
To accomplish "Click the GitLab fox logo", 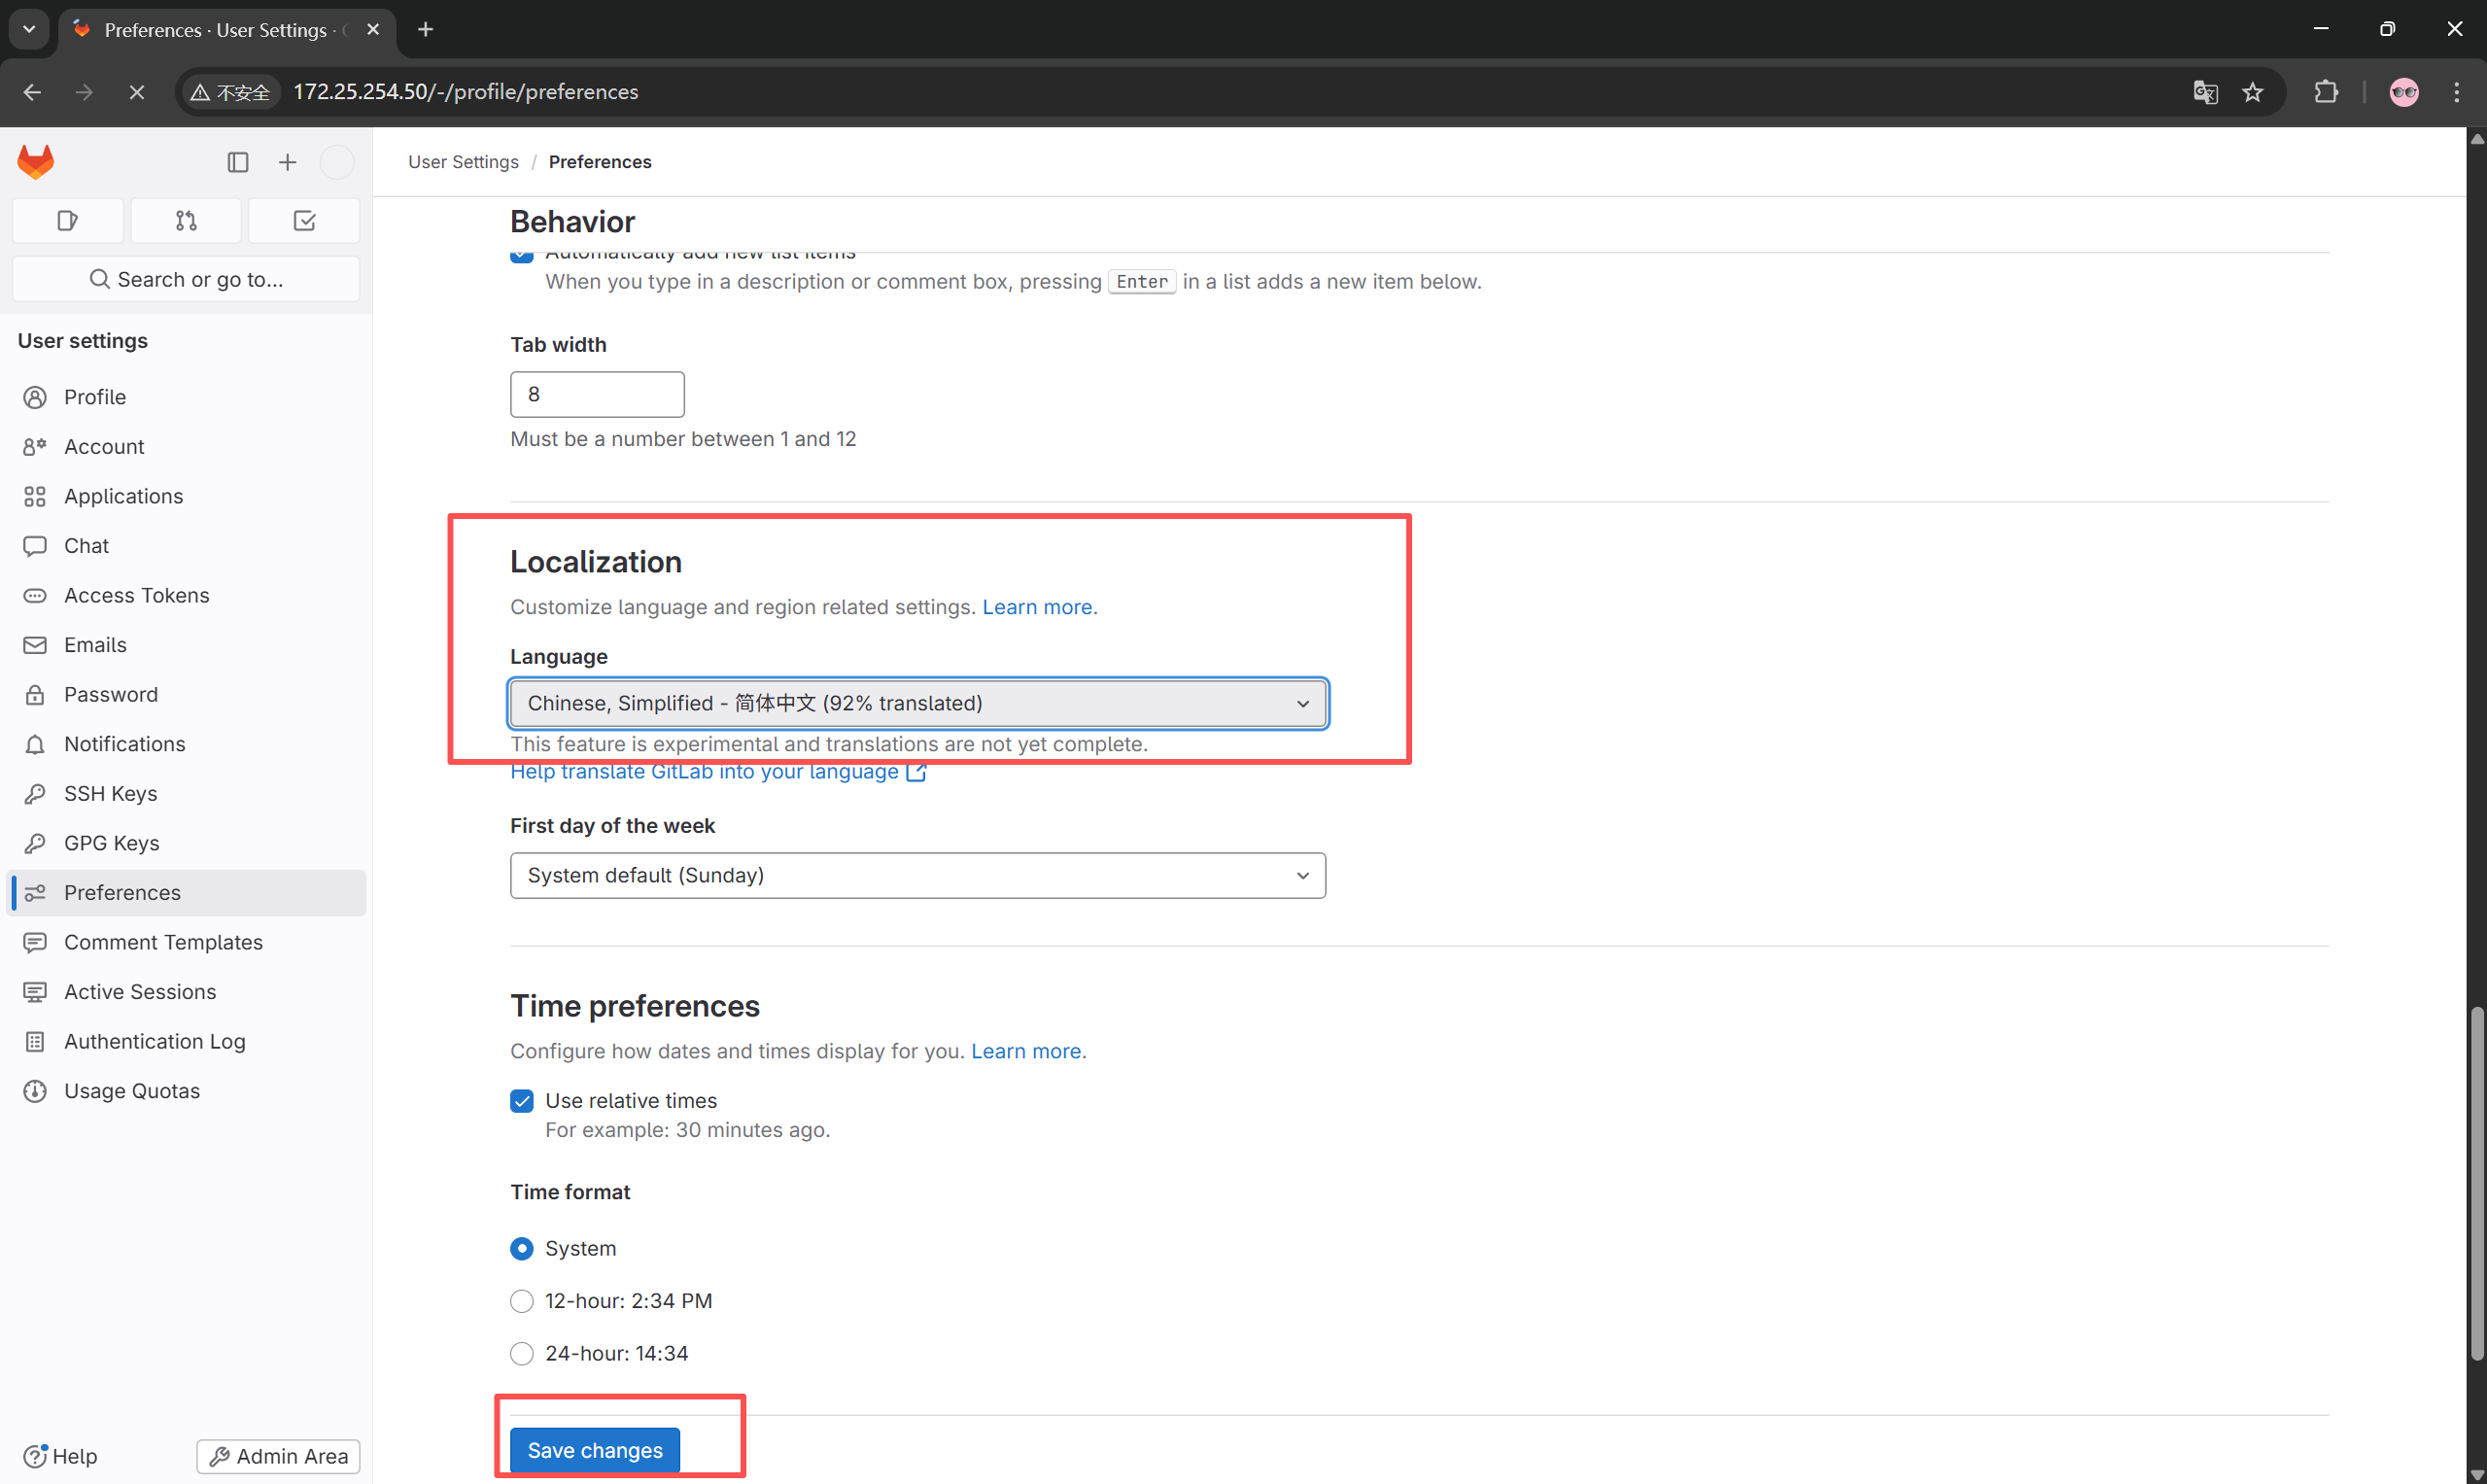I will tap(36, 161).
